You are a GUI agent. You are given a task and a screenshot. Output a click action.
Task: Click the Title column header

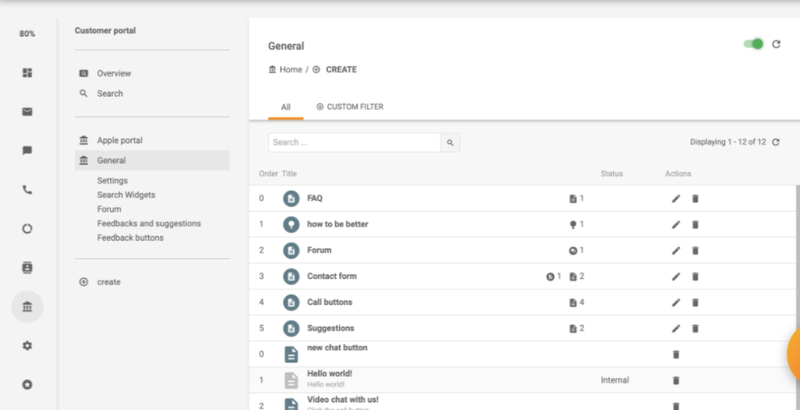pyautogui.click(x=289, y=174)
